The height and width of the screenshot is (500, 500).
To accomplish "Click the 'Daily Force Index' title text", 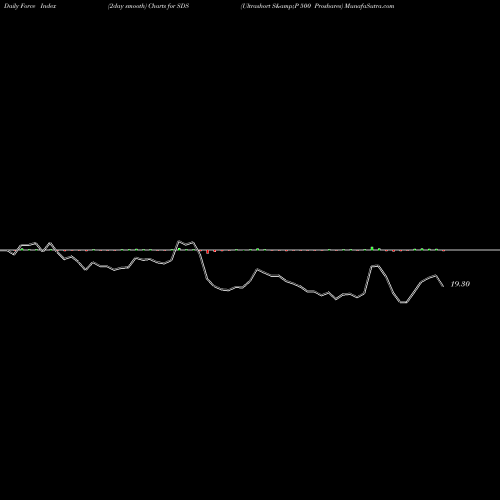I will pyautogui.click(x=30, y=6).
